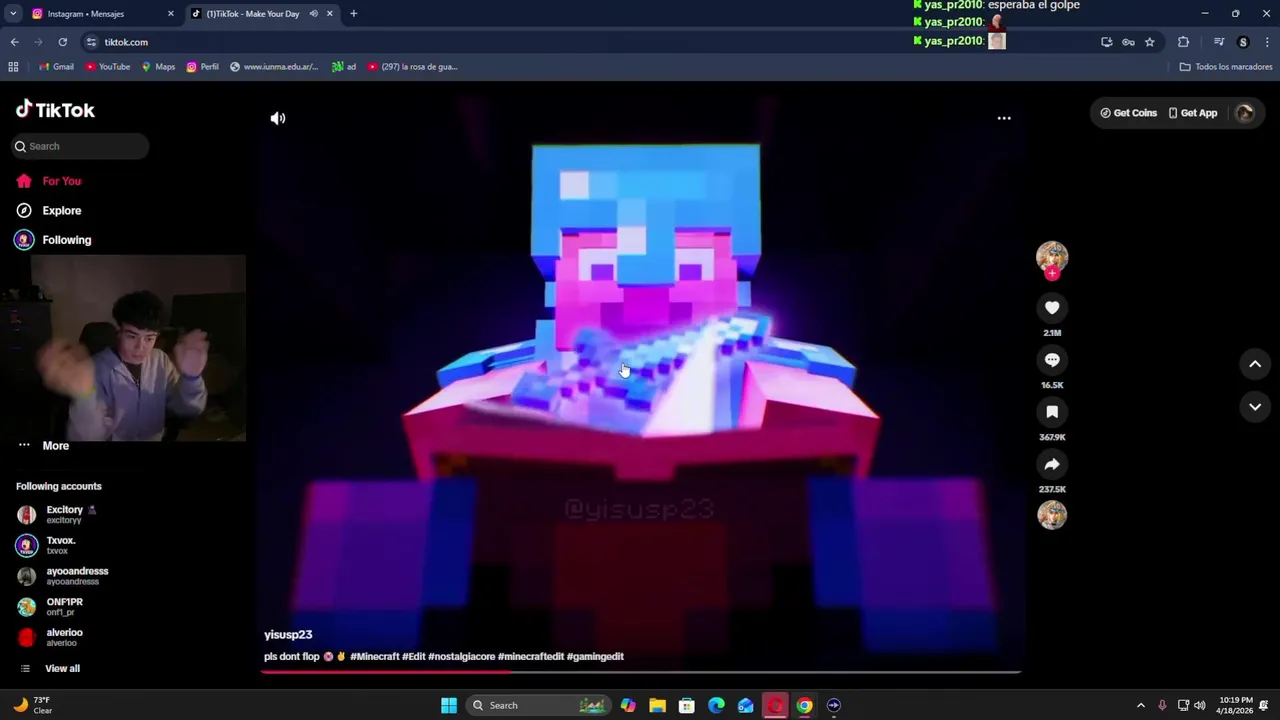Click the TikTok logo

click(55, 110)
